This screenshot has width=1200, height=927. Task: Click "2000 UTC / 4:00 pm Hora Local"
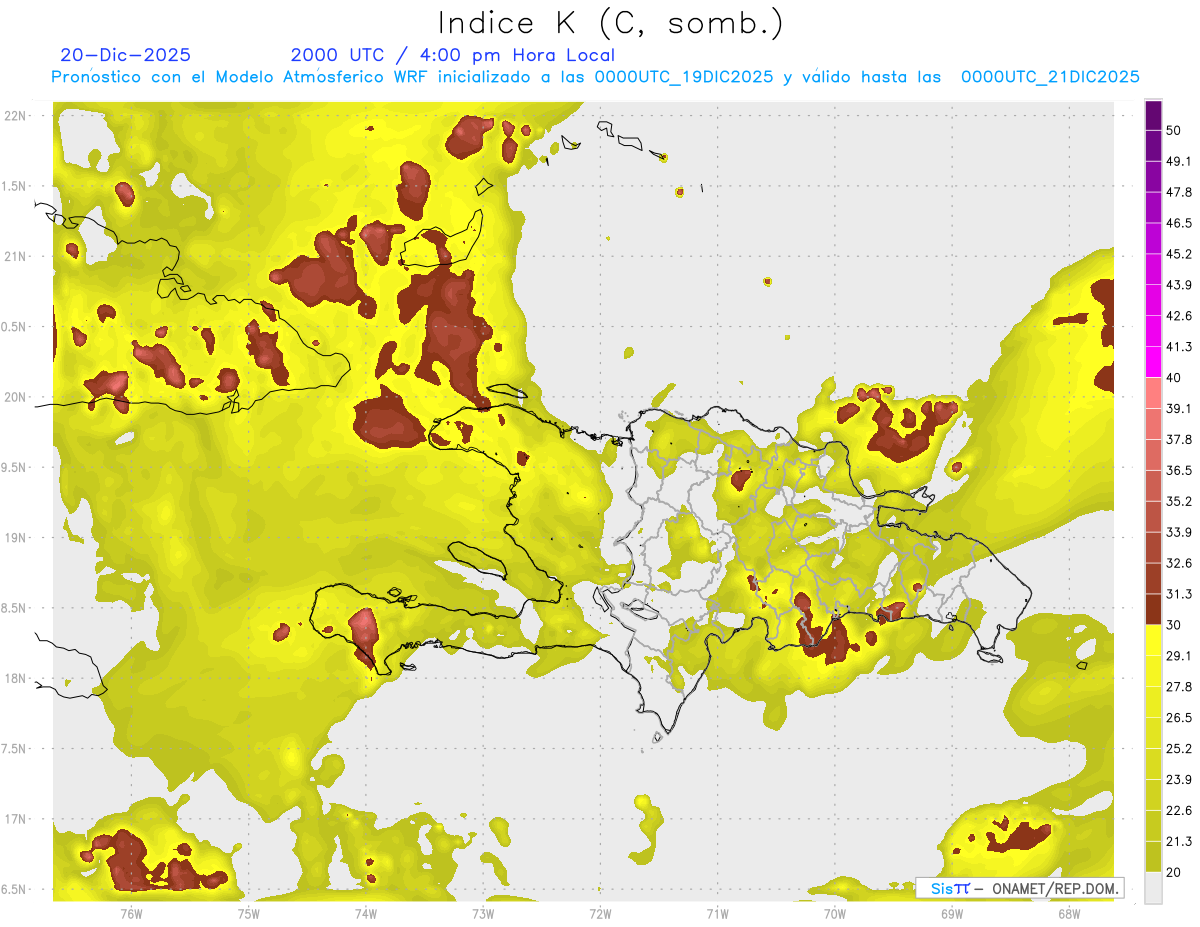453,55
